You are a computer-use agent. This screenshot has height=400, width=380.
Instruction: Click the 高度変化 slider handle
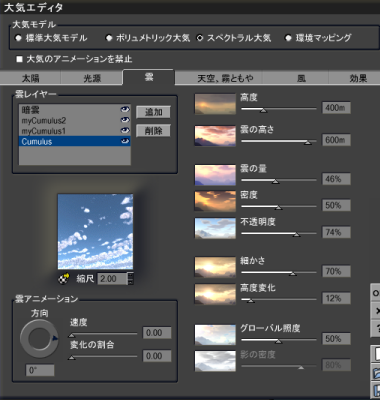tap(251, 300)
